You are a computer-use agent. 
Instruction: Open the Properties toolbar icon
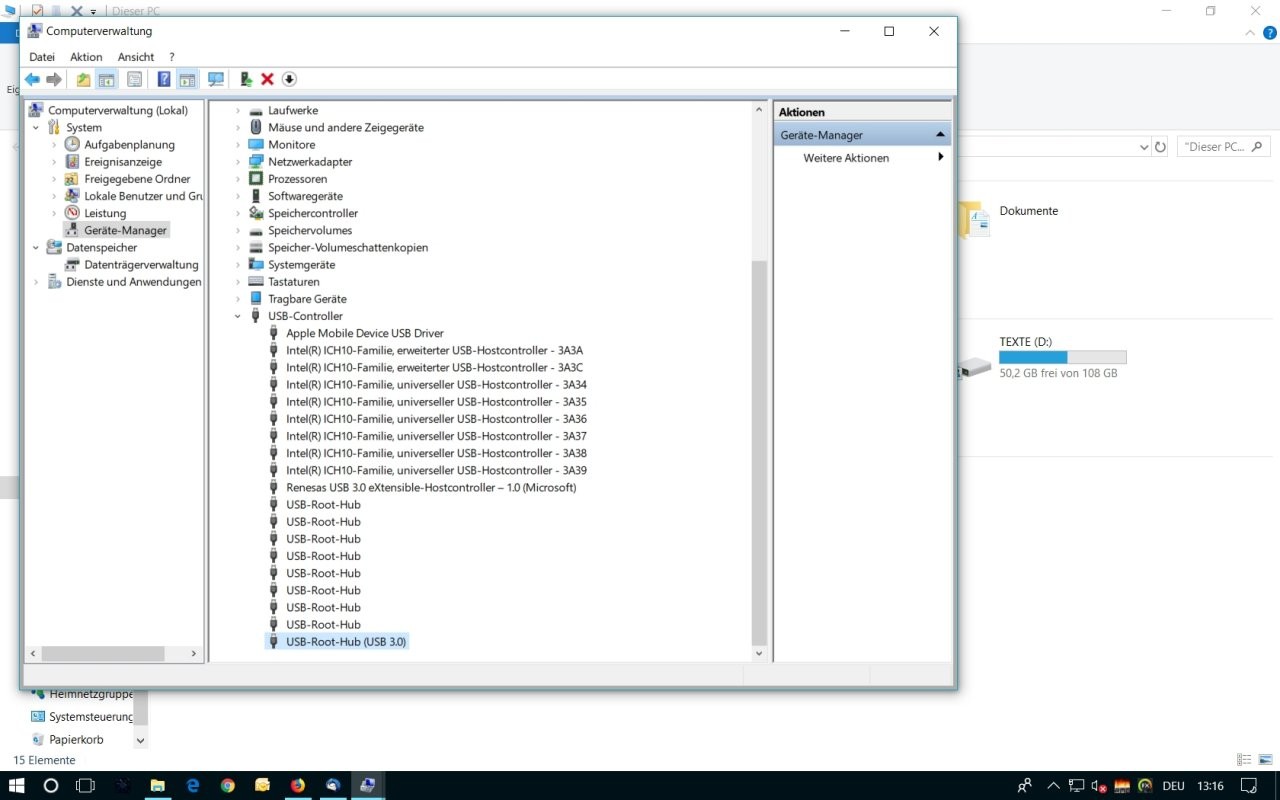[x=134, y=79]
